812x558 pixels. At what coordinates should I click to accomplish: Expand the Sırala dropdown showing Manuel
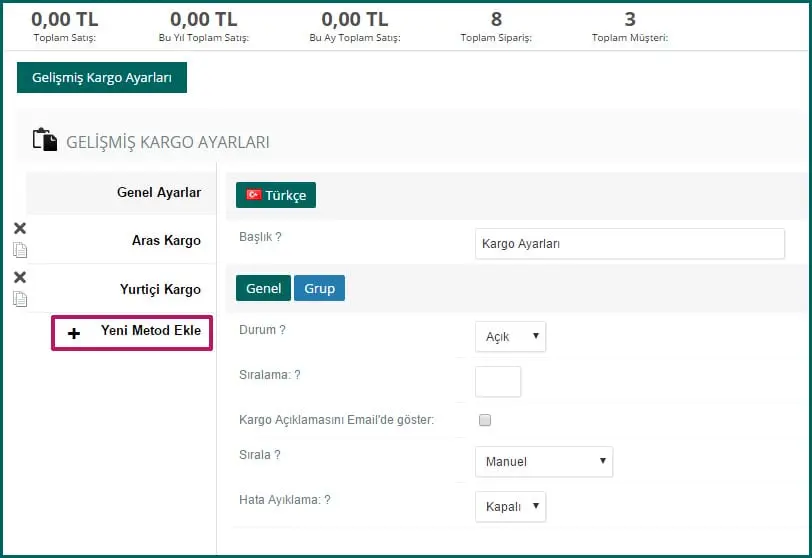544,462
